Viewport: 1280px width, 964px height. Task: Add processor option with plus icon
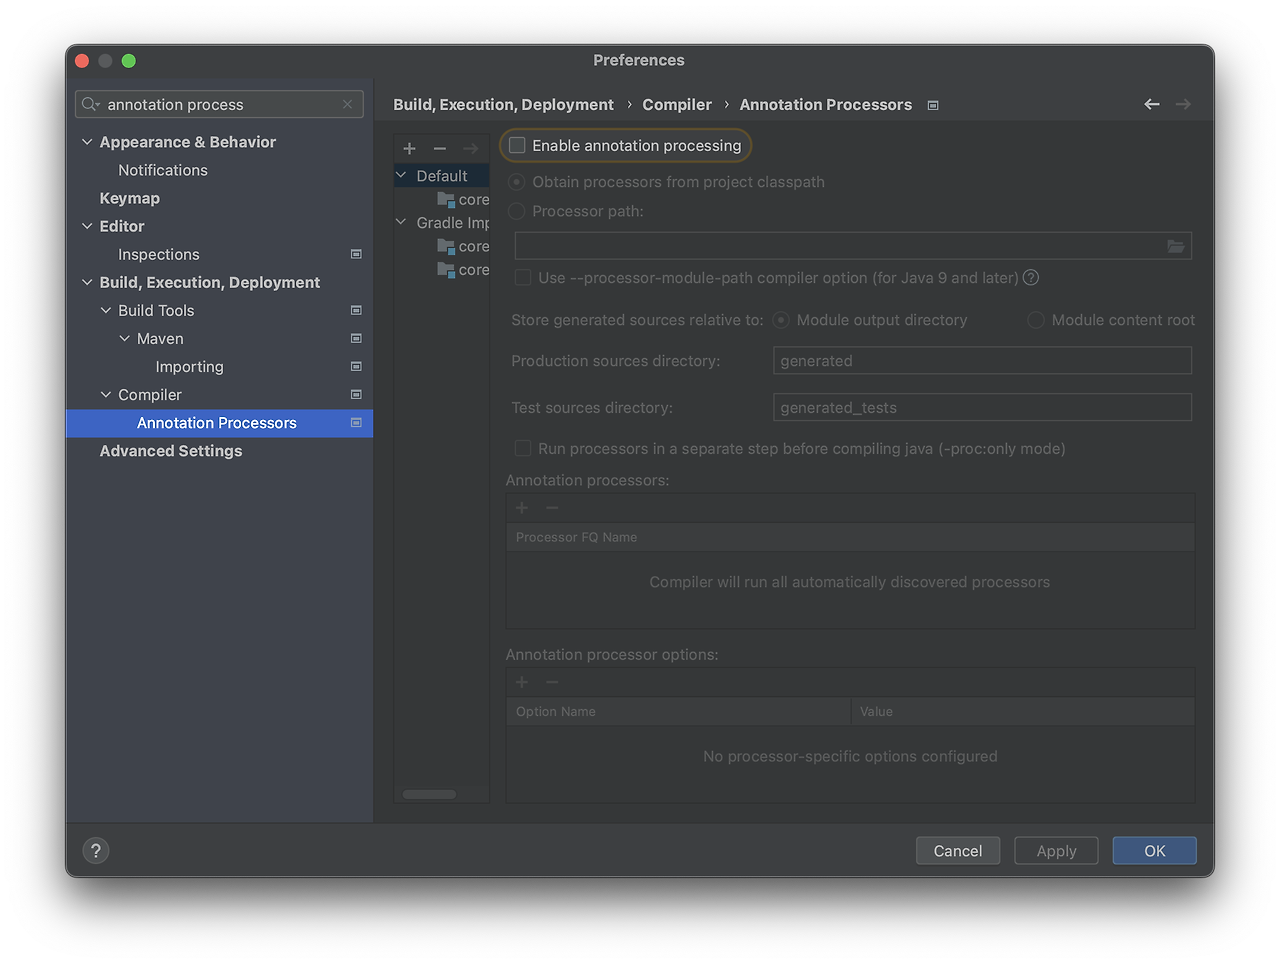pos(522,682)
